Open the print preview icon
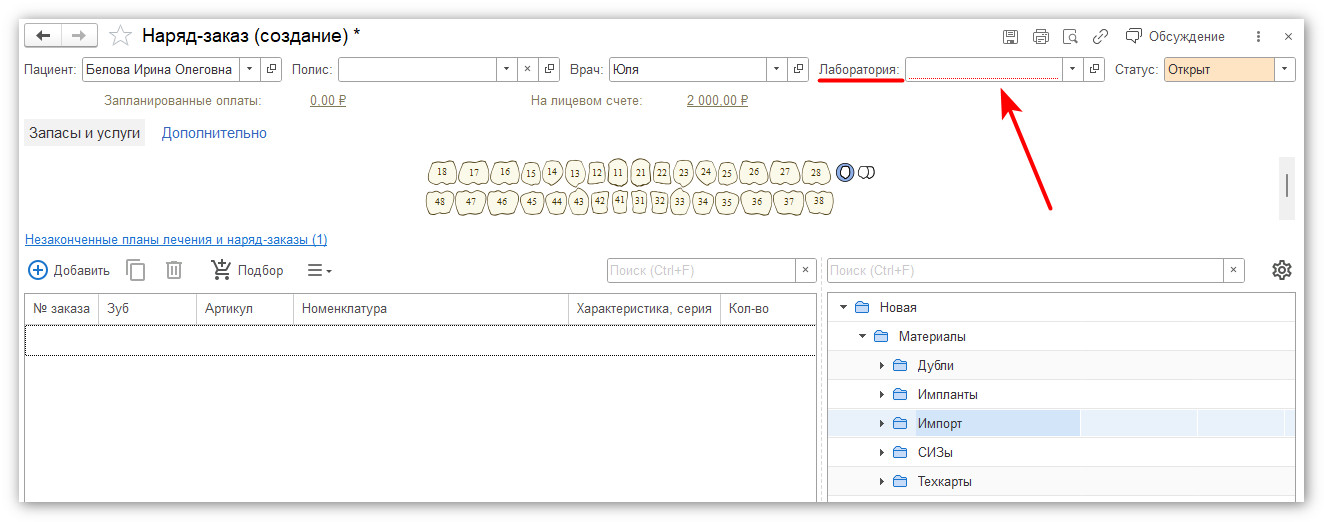 pyautogui.click(x=1070, y=36)
